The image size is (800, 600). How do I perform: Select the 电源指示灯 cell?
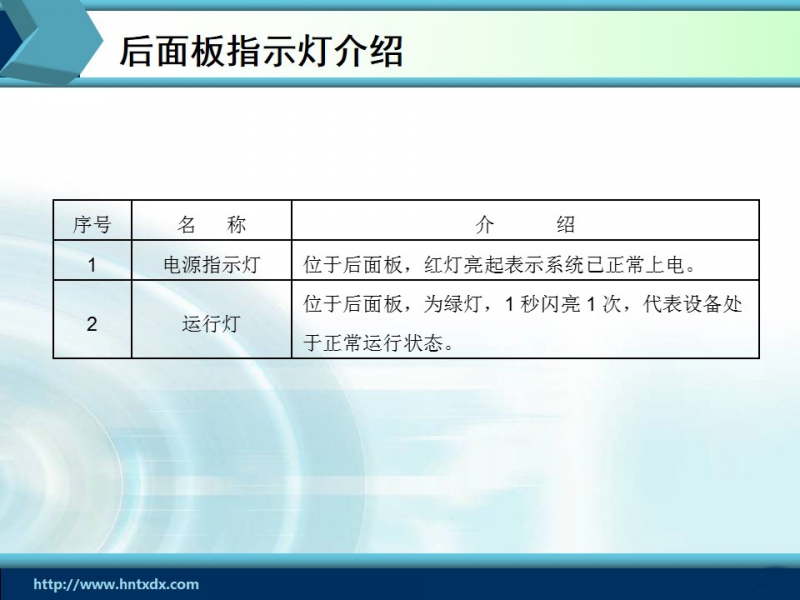pos(211,260)
